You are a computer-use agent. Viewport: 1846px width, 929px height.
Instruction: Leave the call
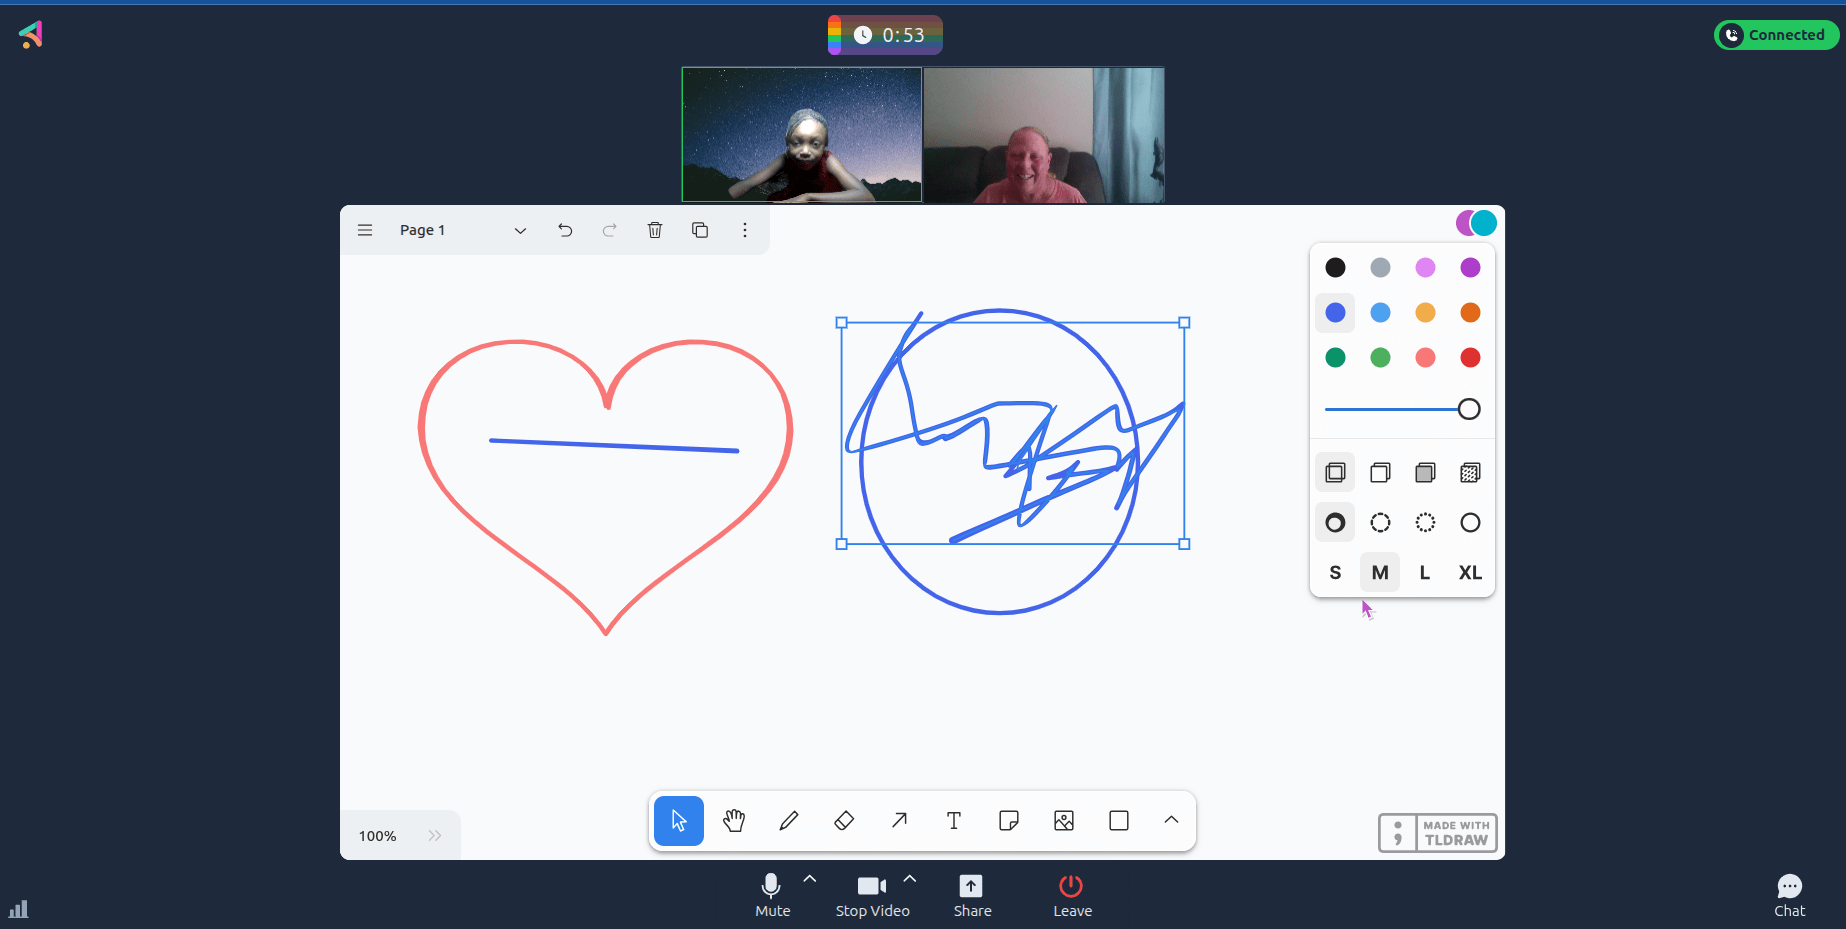click(1072, 894)
